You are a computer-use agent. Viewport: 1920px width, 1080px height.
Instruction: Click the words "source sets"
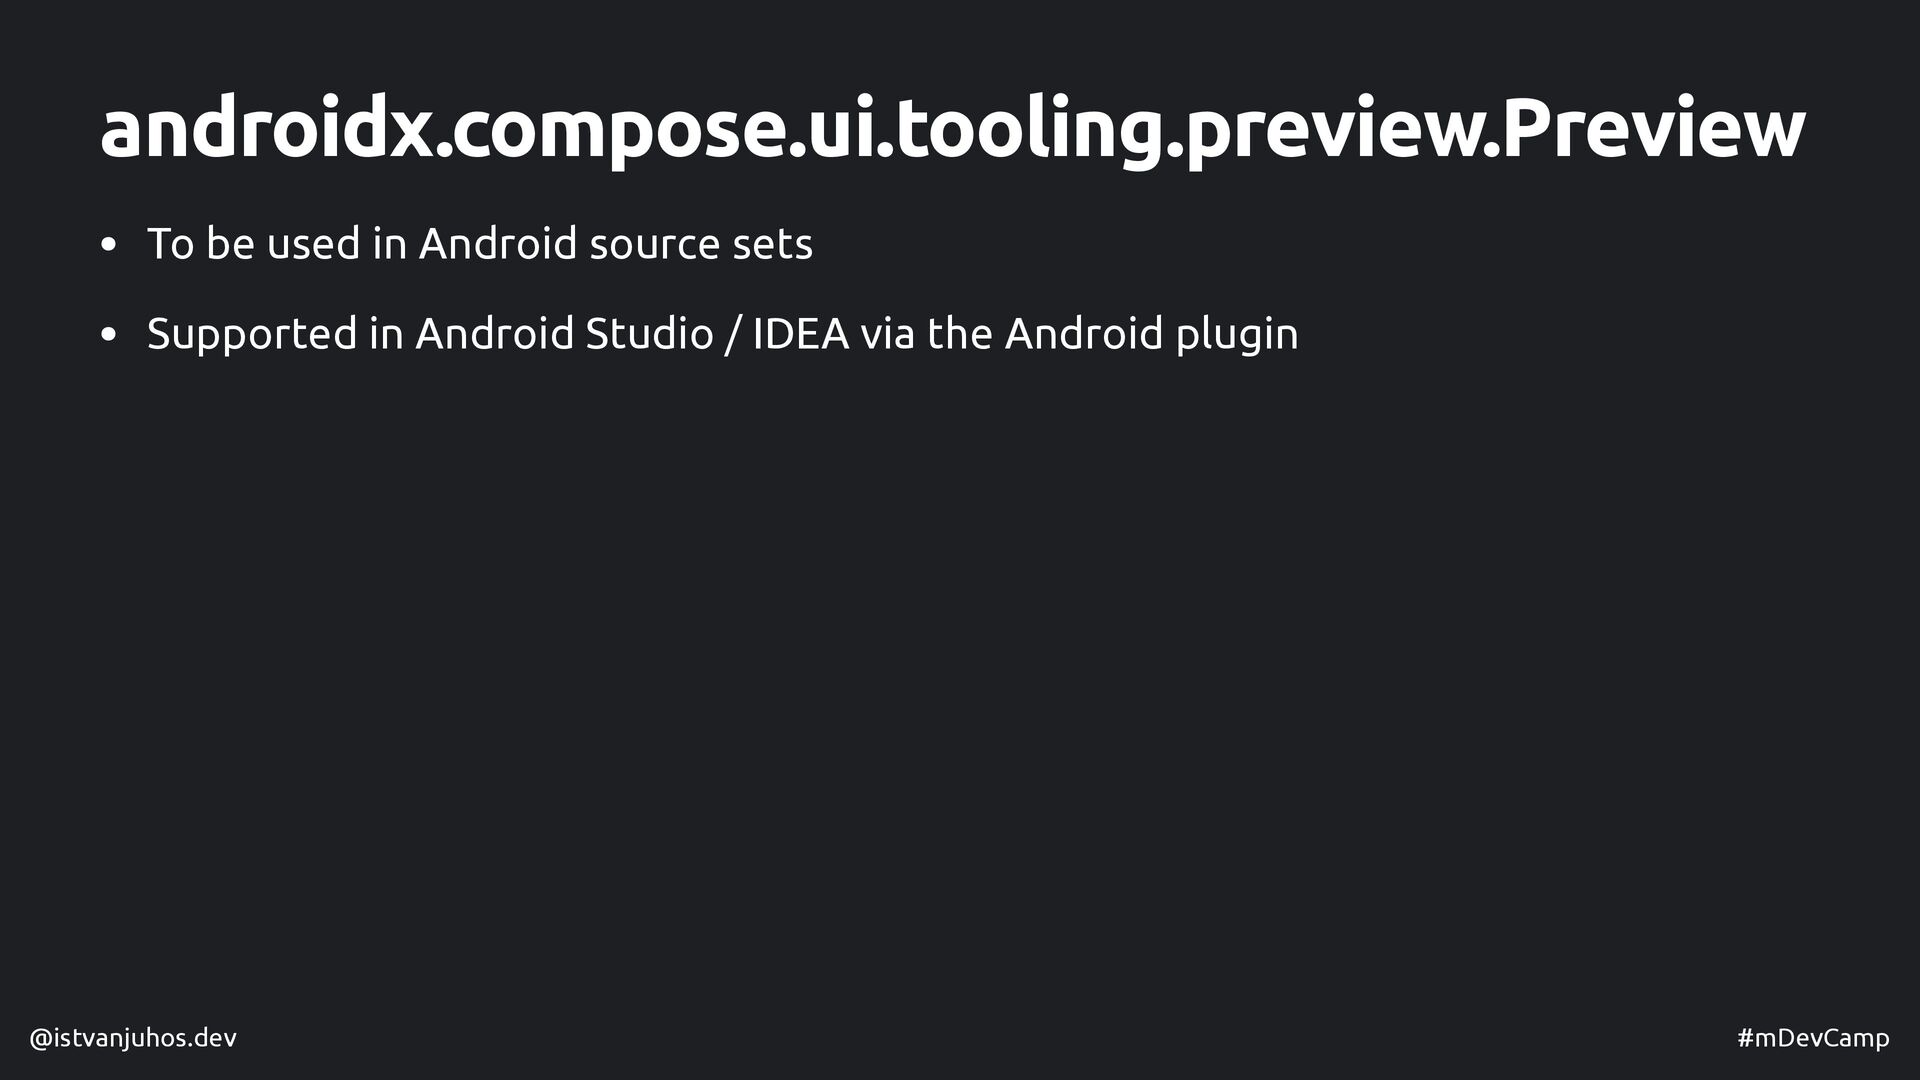coord(701,244)
